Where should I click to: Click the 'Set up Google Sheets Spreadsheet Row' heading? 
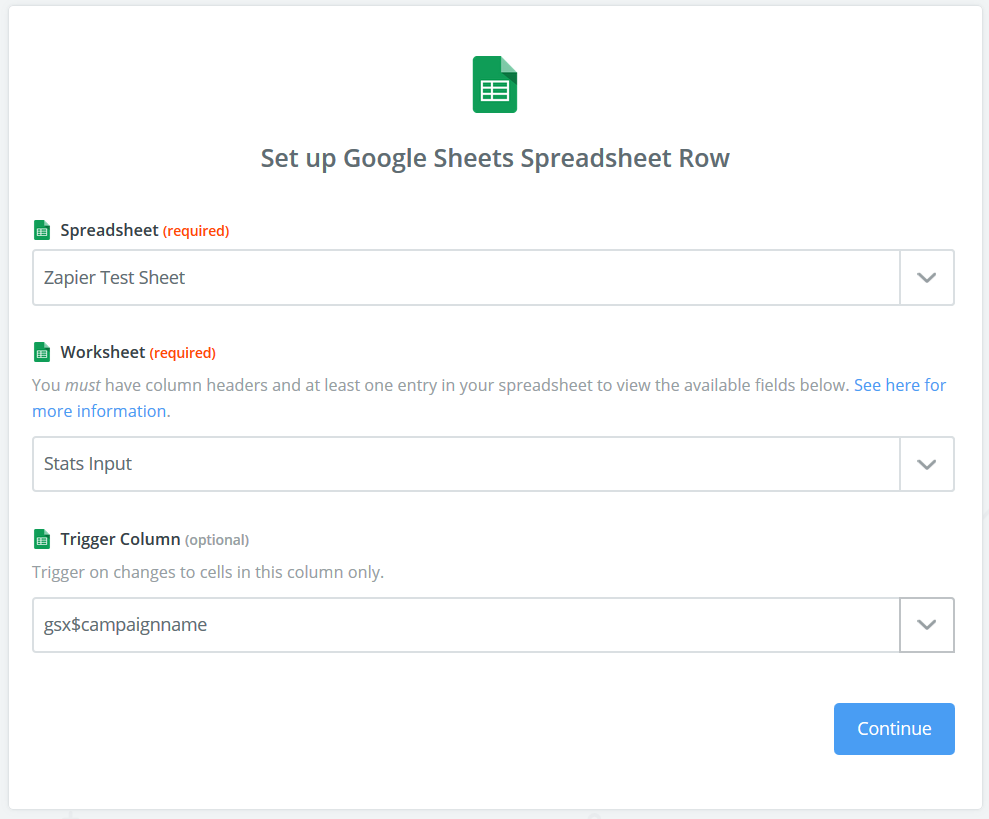[x=495, y=158]
